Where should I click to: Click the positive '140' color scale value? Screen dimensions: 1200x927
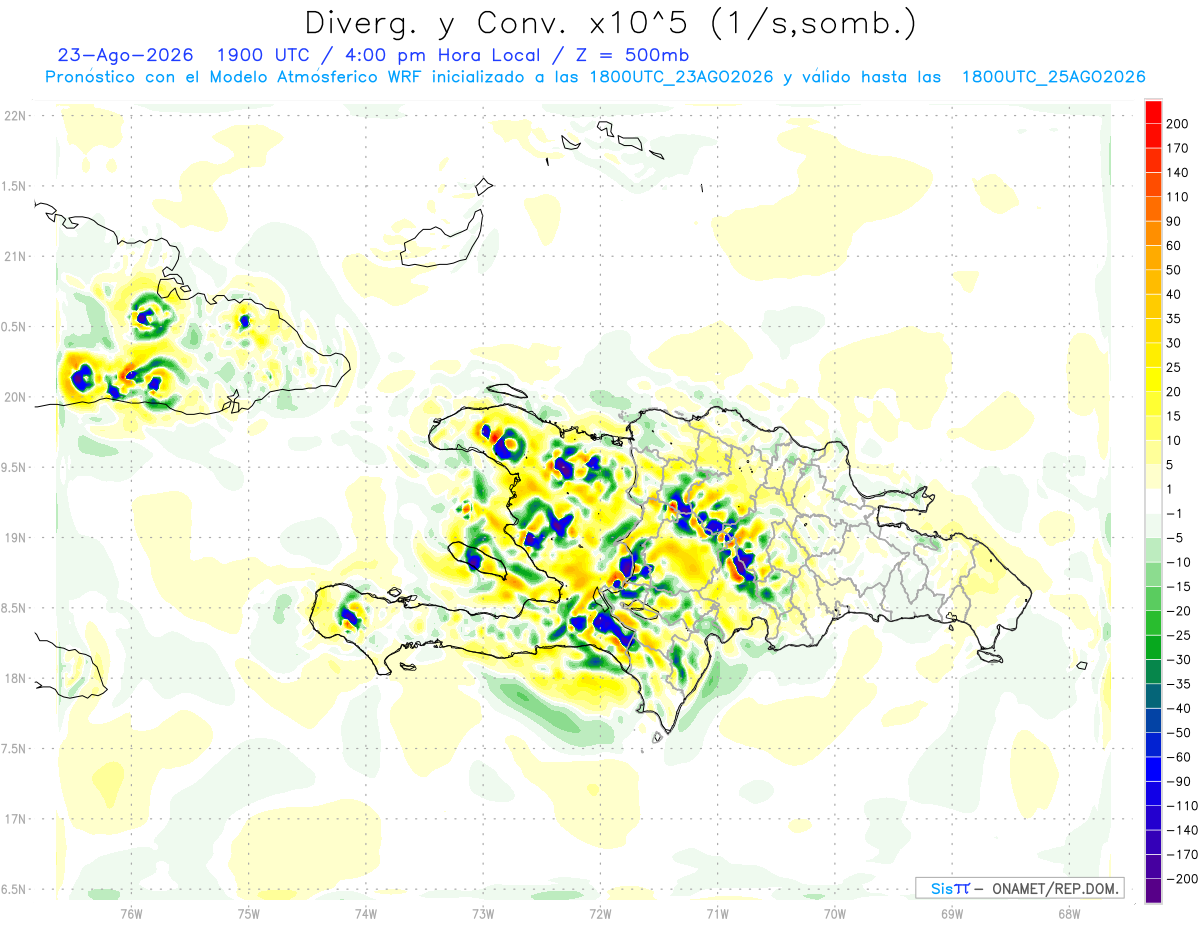pos(1177,173)
